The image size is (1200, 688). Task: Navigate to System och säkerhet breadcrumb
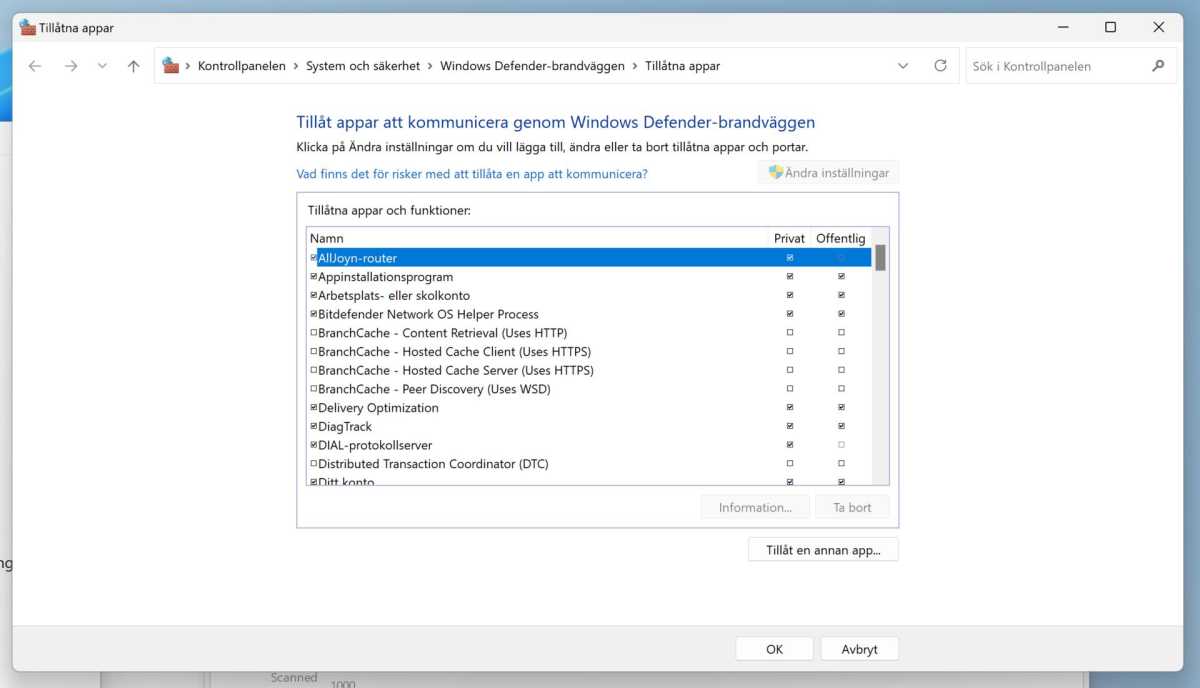click(x=363, y=66)
